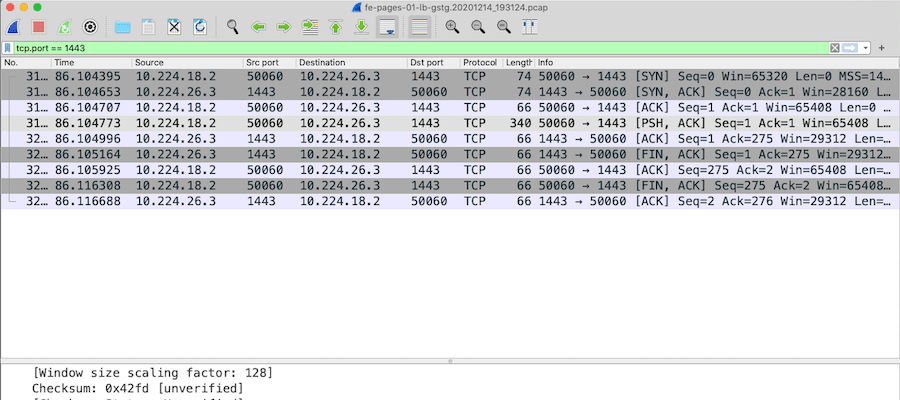Screen dimensions: 900x400
Task: Close this capture file icon
Action: [x=174, y=27]
